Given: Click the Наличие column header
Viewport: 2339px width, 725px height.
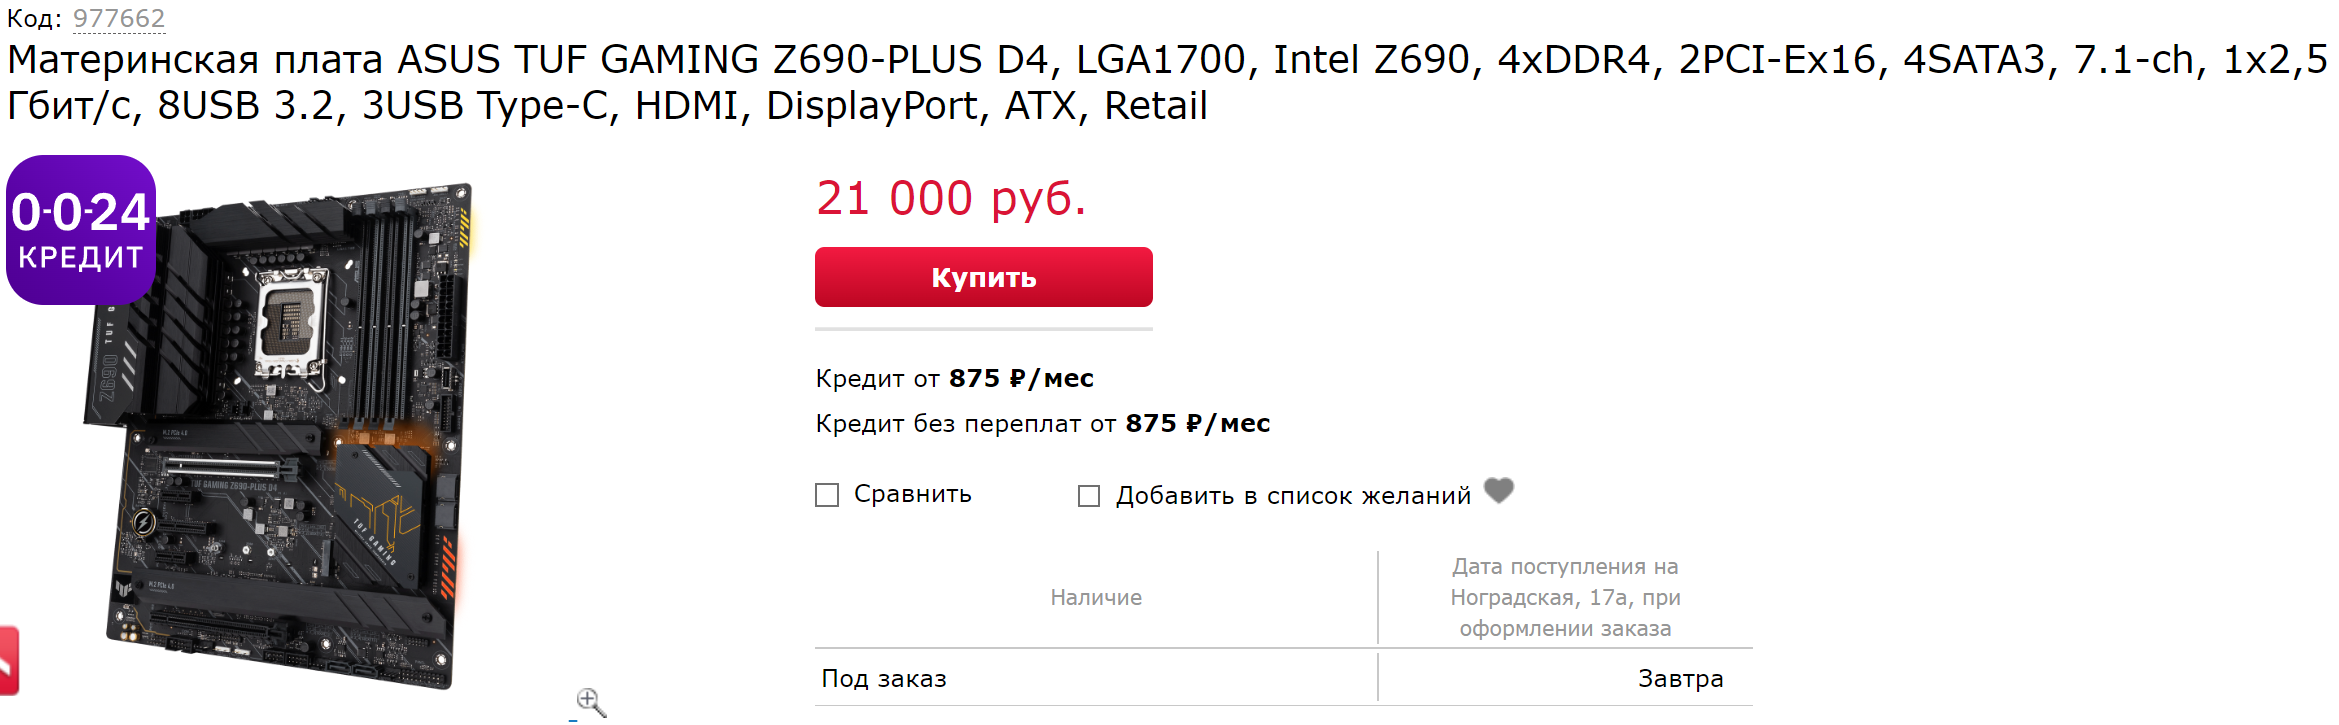Looking at the screenshot, I should tap(1096, 598).
